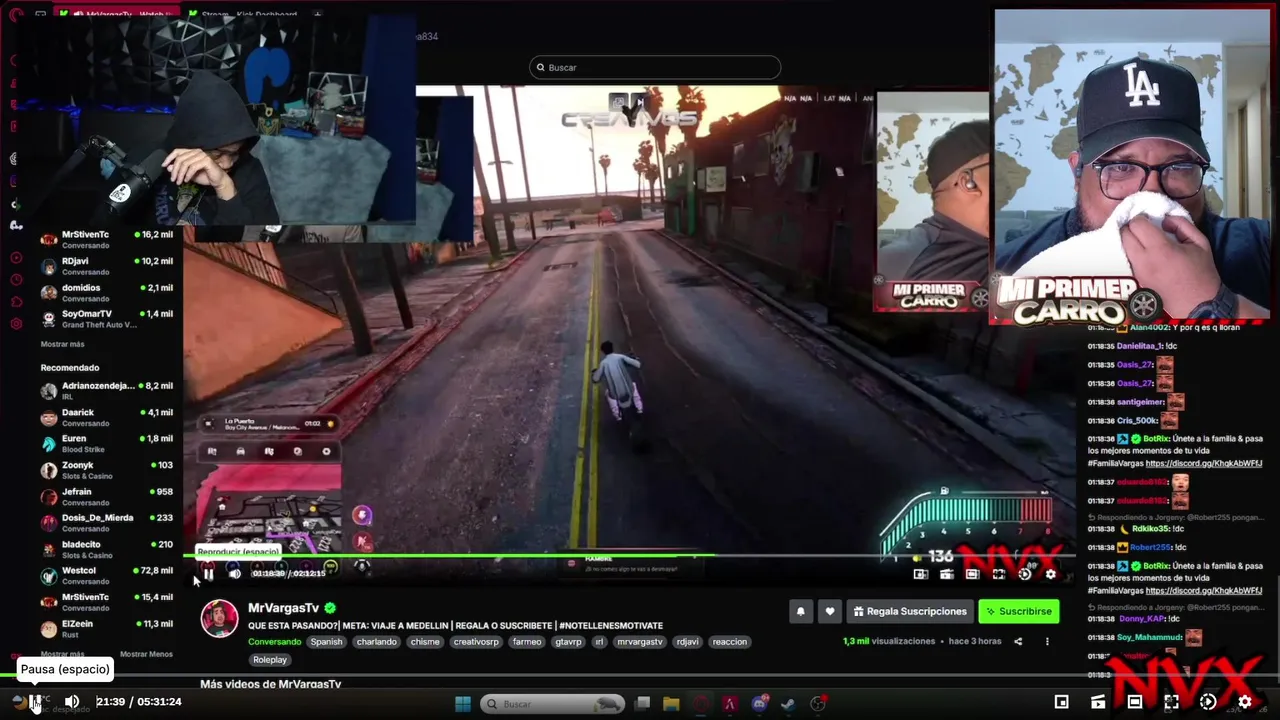Switch to the Stream - Kick Dashboard tab
Image resolution: width=1280 pixels, height=720 pixels.
click(244, 15)
